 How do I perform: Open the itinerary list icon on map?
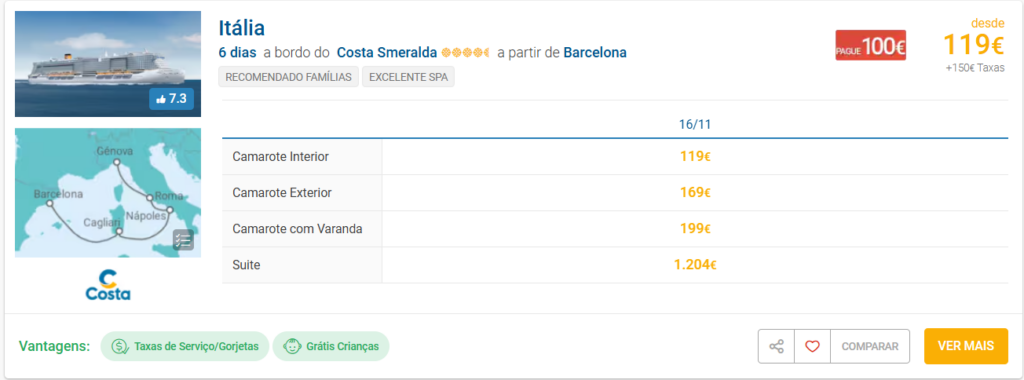(184, 240)
